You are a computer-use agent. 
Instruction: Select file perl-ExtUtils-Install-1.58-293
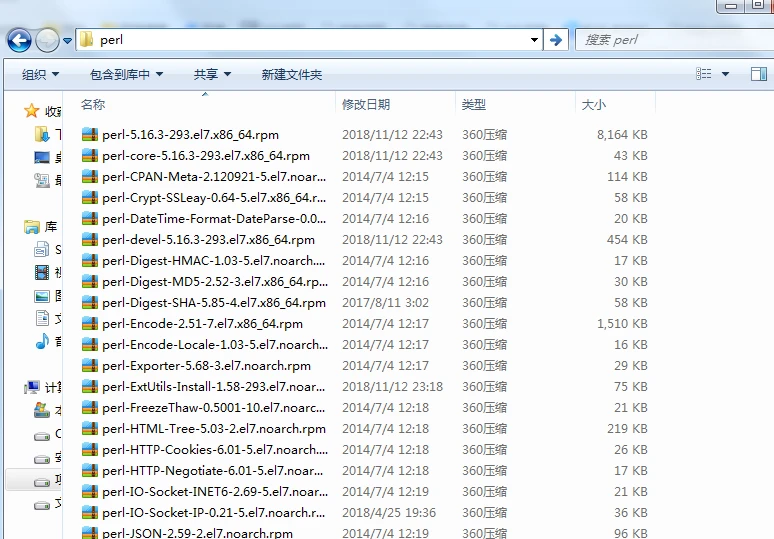point(214,386)
